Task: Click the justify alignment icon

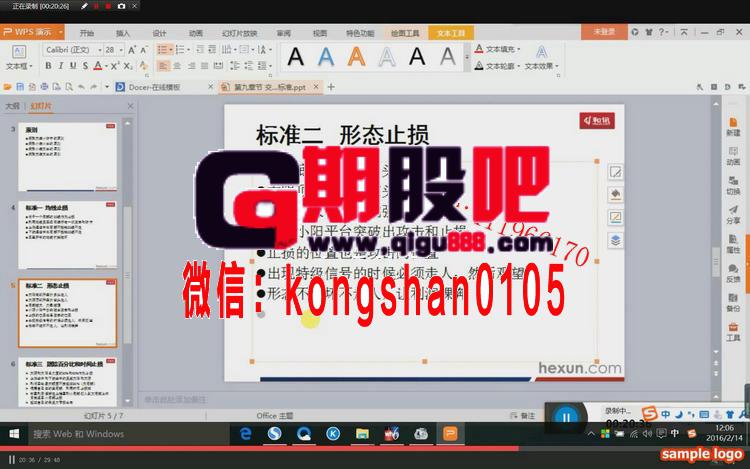Action: pos(205,65)
